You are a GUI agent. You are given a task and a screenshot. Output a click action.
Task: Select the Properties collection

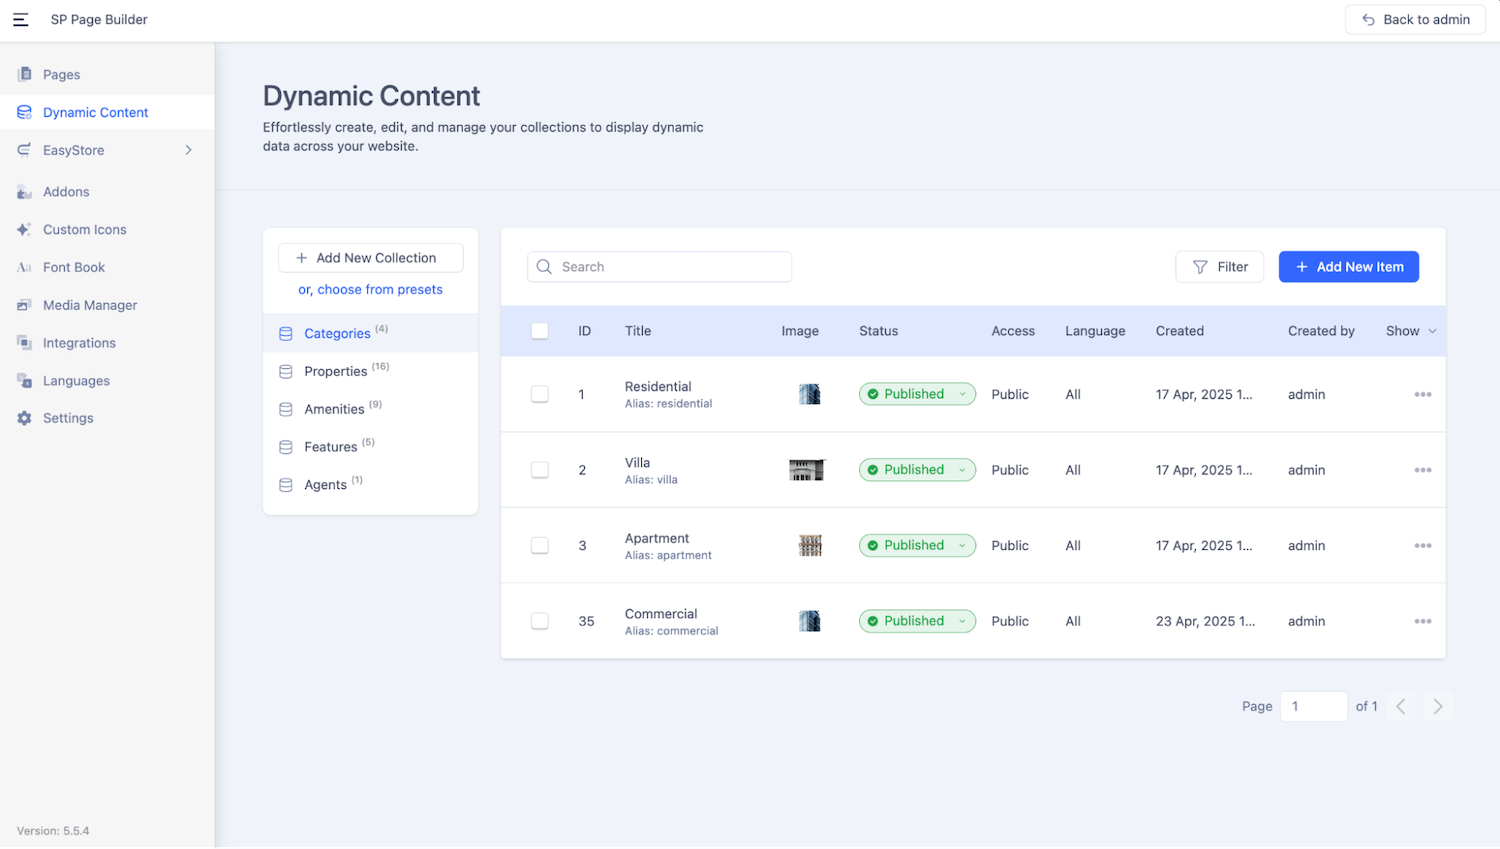336,371
